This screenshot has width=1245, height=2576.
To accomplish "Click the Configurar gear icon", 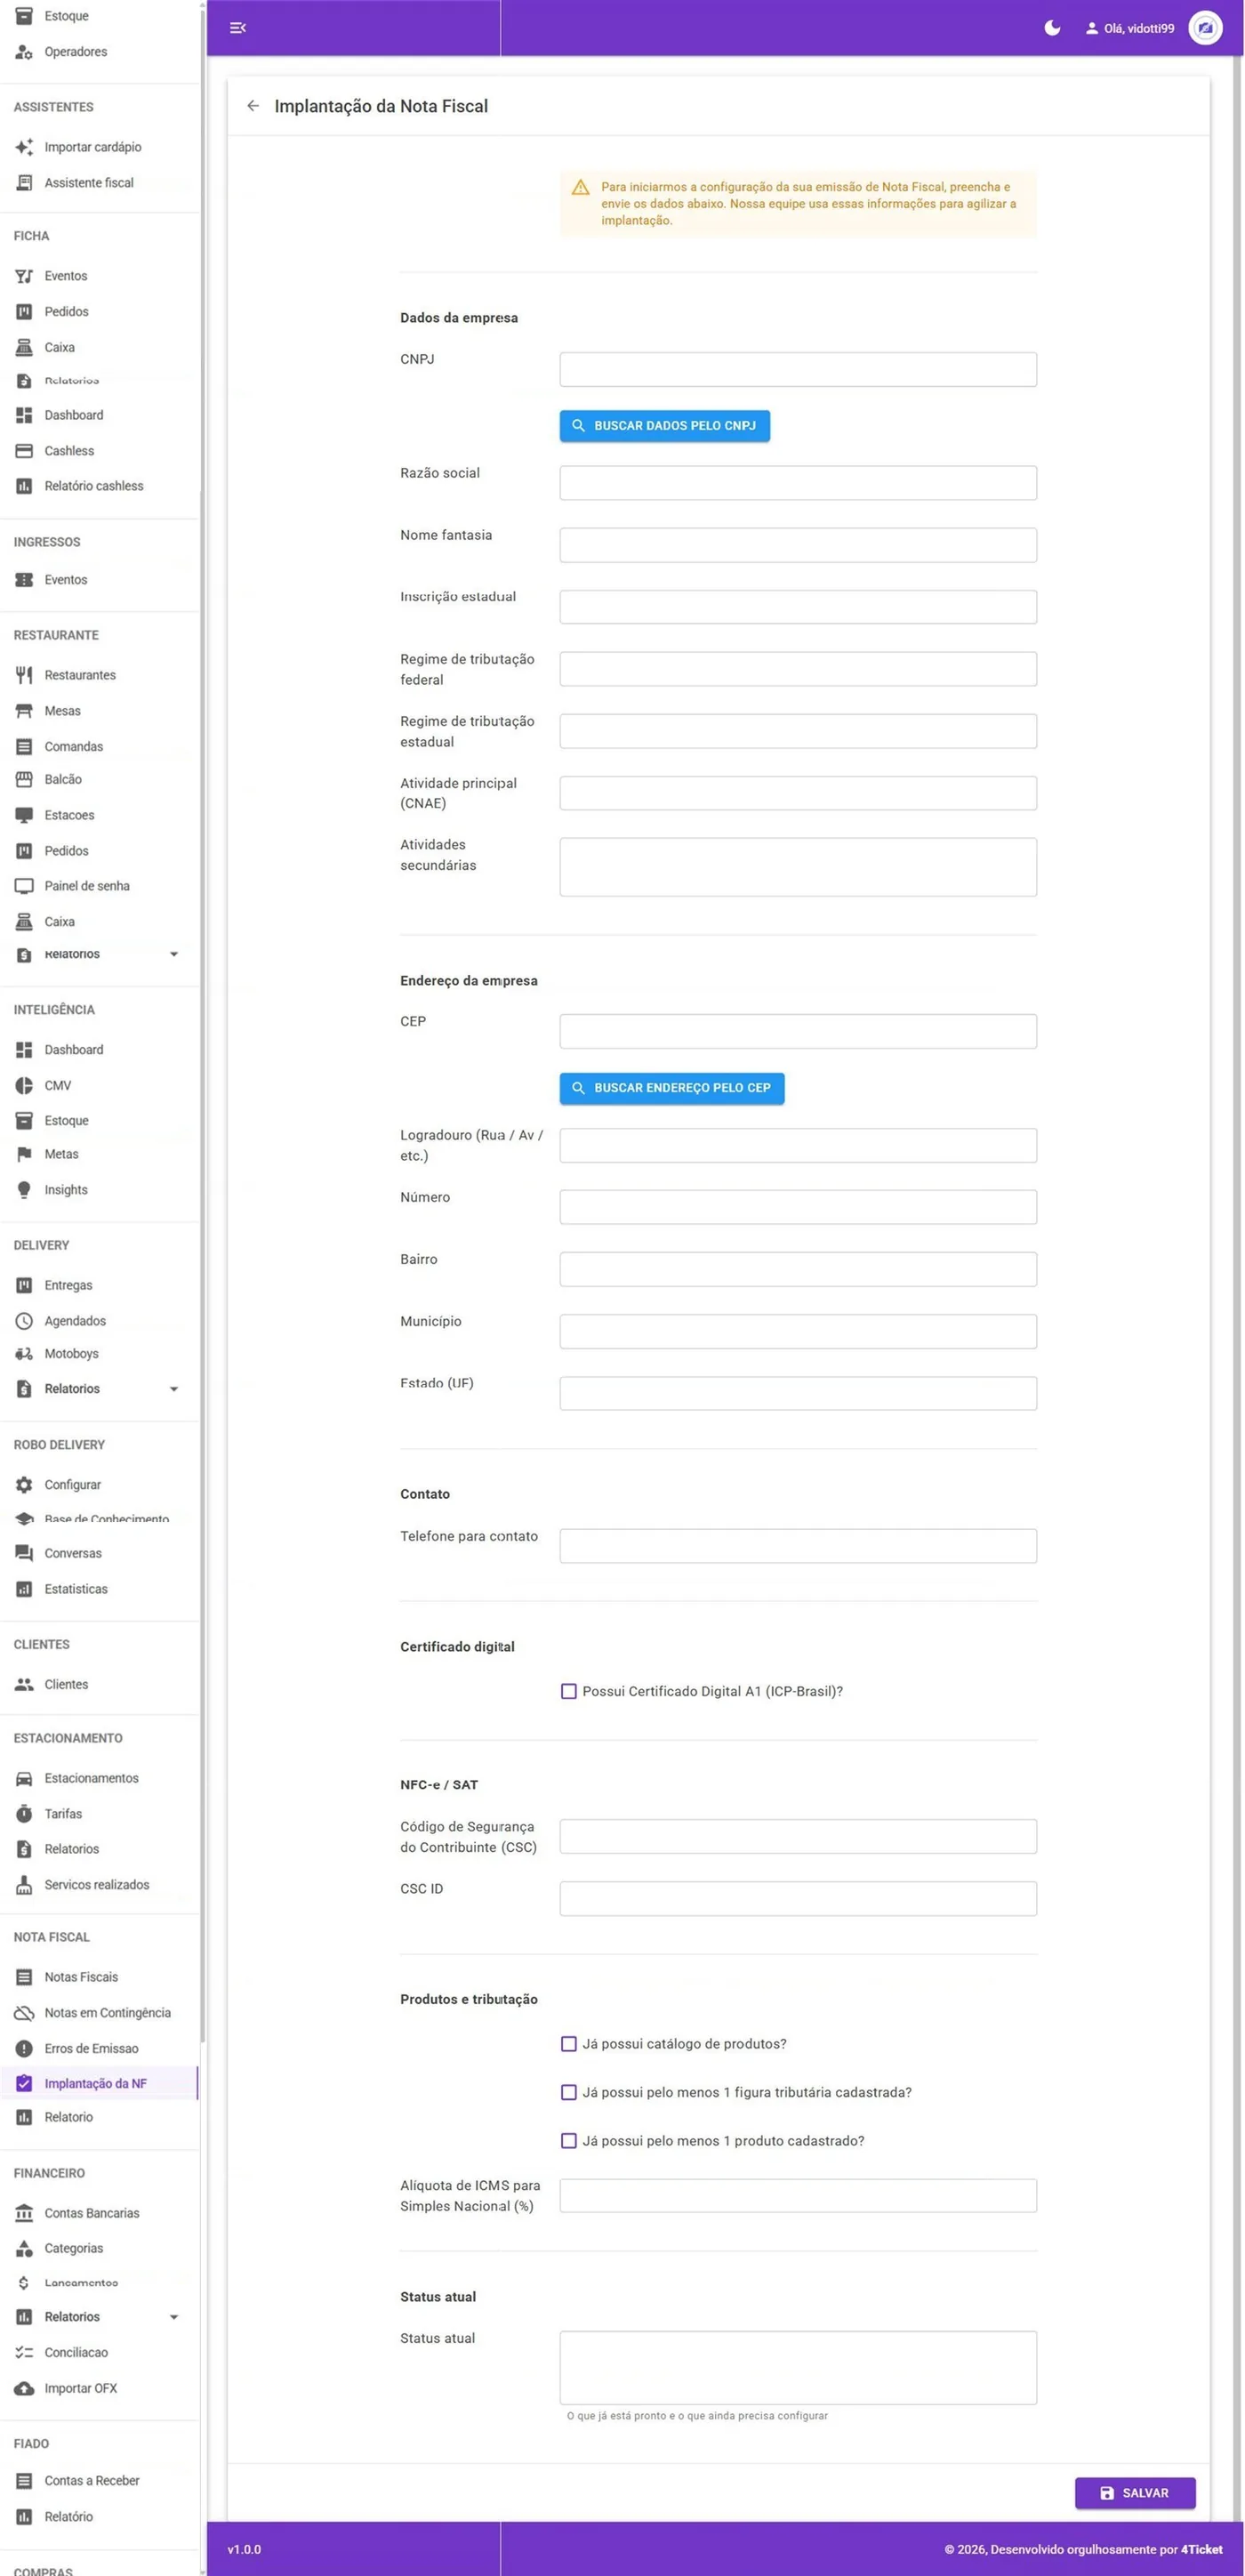I will (24, 1485).
